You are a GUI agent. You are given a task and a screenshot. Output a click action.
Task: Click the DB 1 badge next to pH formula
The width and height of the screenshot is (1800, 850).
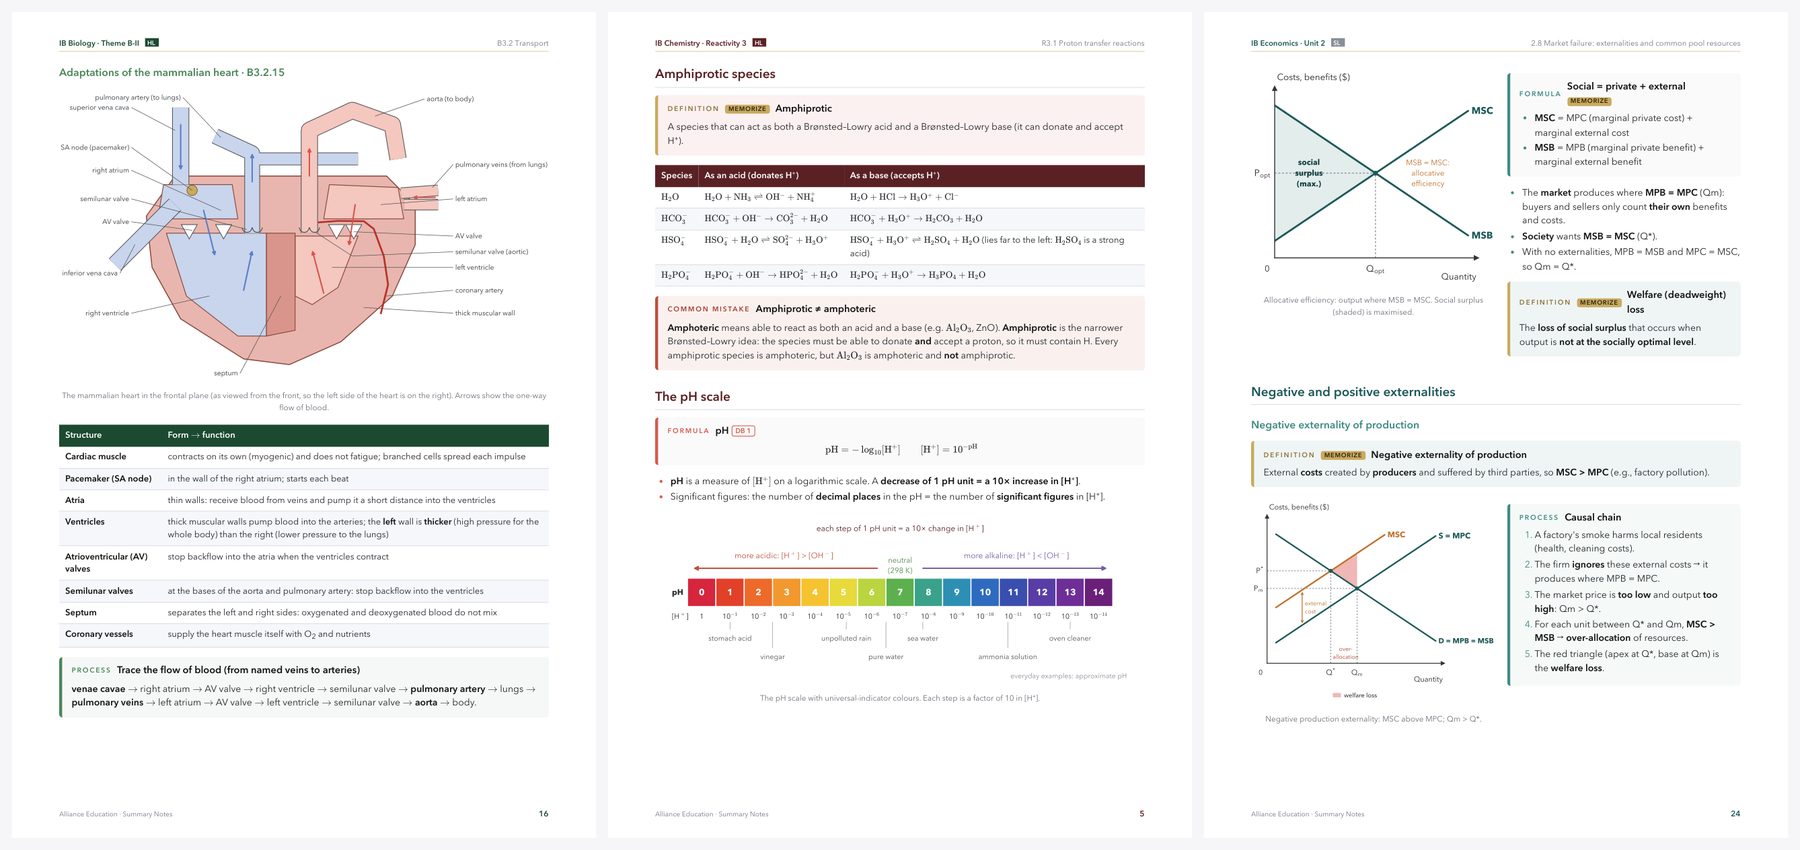pyautogui.click(x=743, y=431)
